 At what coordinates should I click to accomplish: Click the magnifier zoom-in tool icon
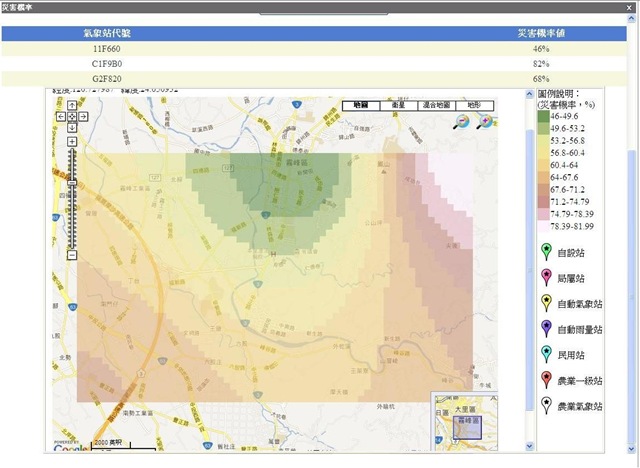click(487, 122)
